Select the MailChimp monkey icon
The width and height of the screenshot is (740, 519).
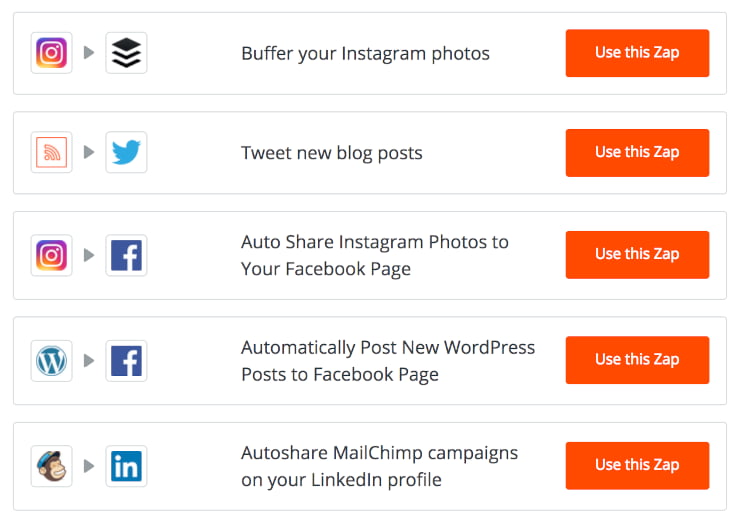point(51,466)
